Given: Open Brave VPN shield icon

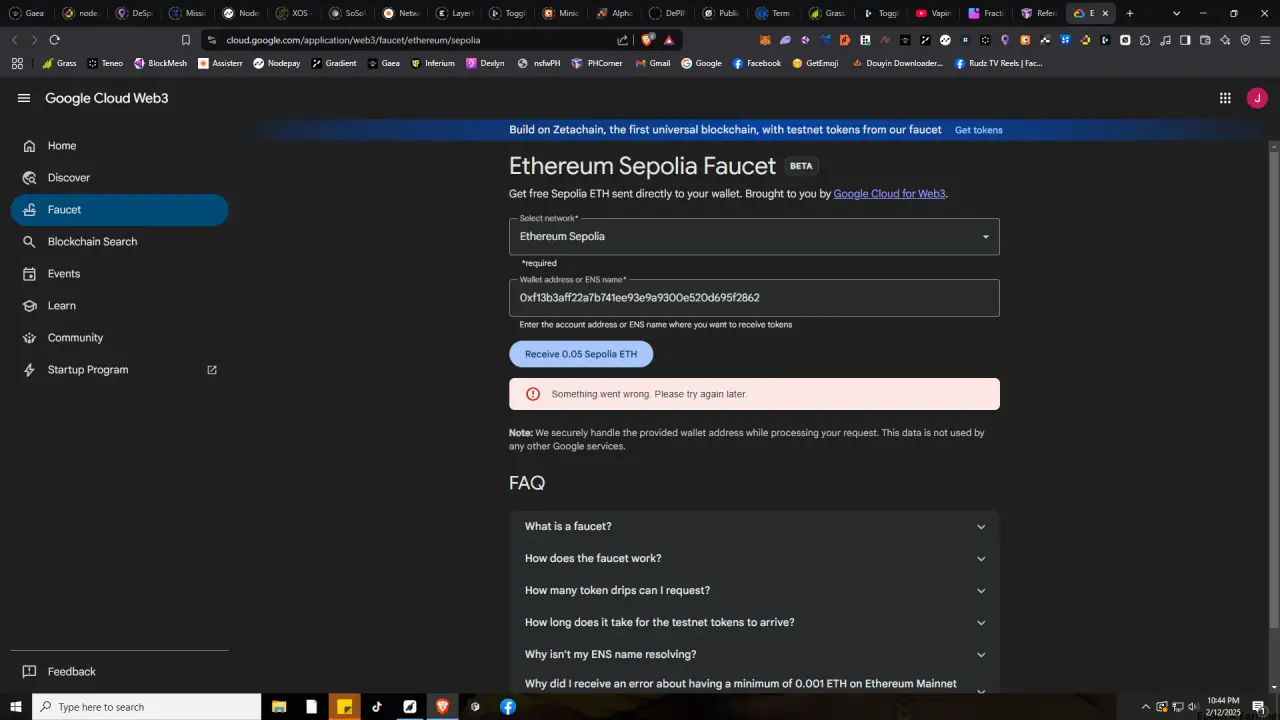Looking at the screenshot, I should pyautogui.click(x=1245, y=40).
